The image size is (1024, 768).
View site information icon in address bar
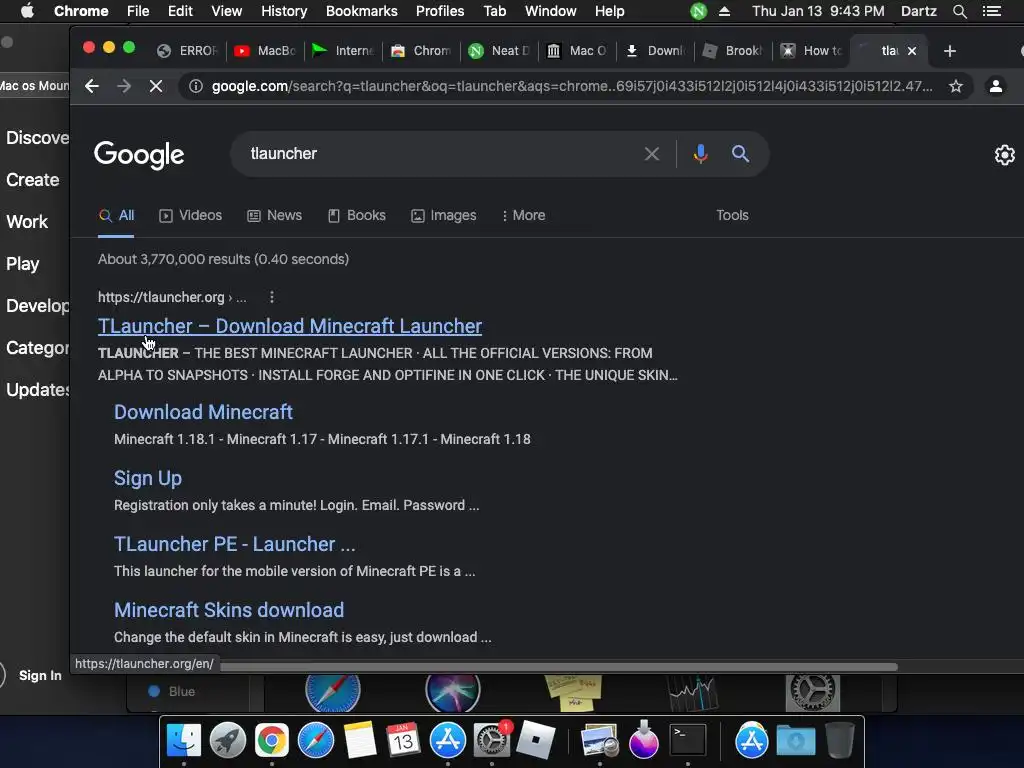pos(195,86)
